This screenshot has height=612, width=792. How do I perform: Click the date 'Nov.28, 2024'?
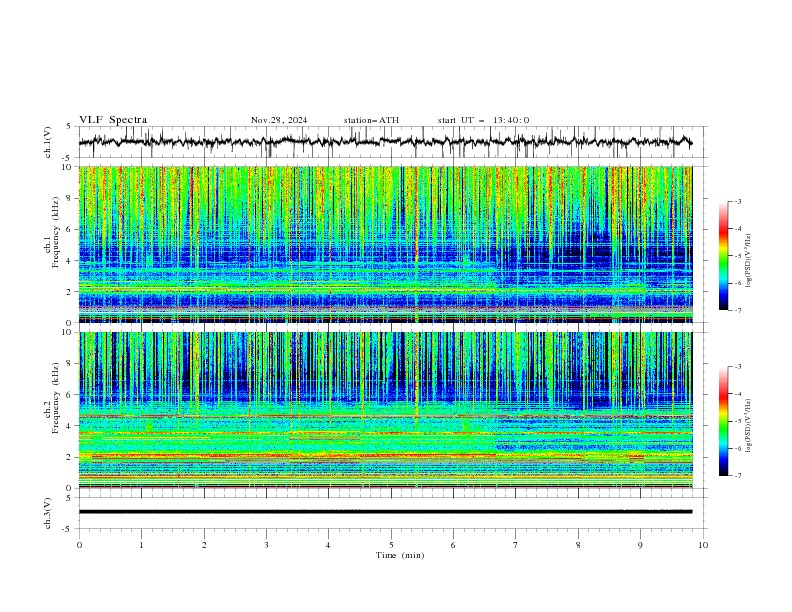coord(279,120)
